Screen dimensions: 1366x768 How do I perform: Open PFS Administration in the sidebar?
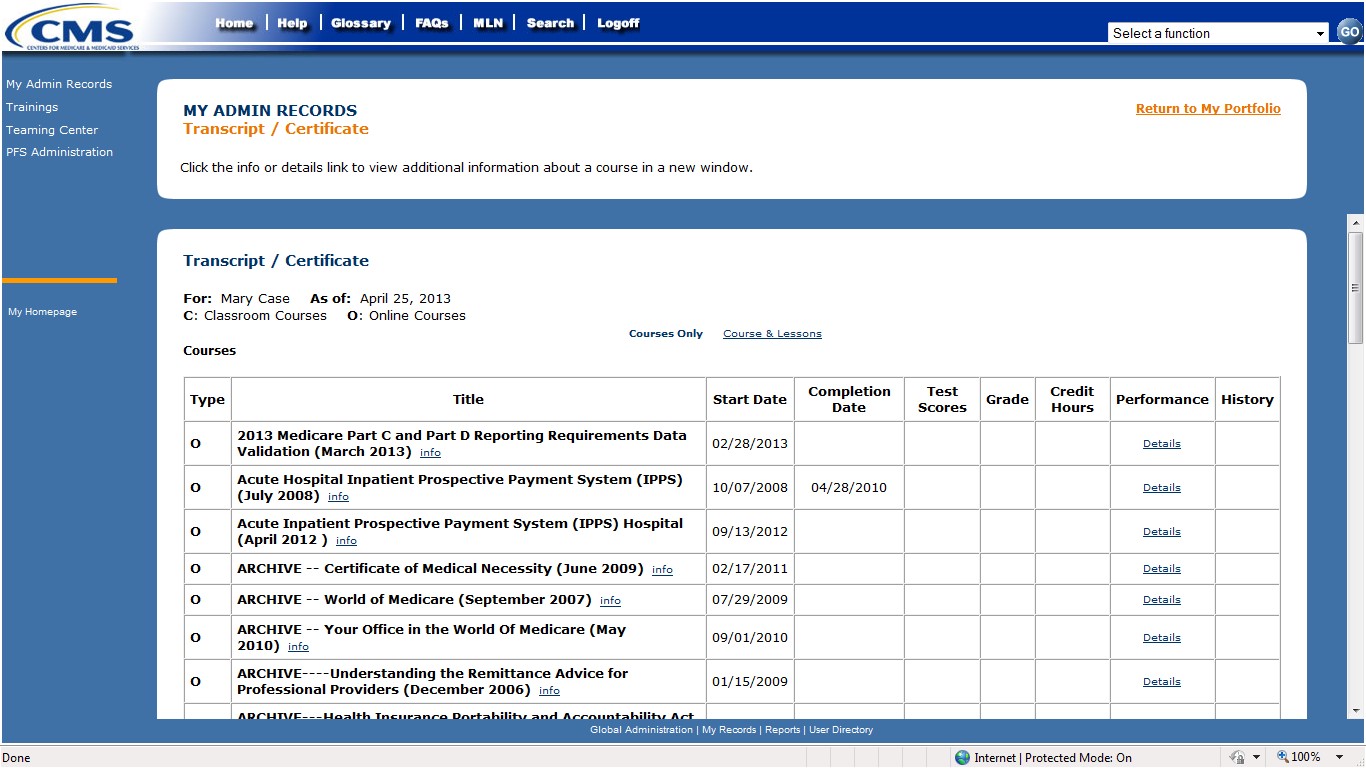pos(59,152)
